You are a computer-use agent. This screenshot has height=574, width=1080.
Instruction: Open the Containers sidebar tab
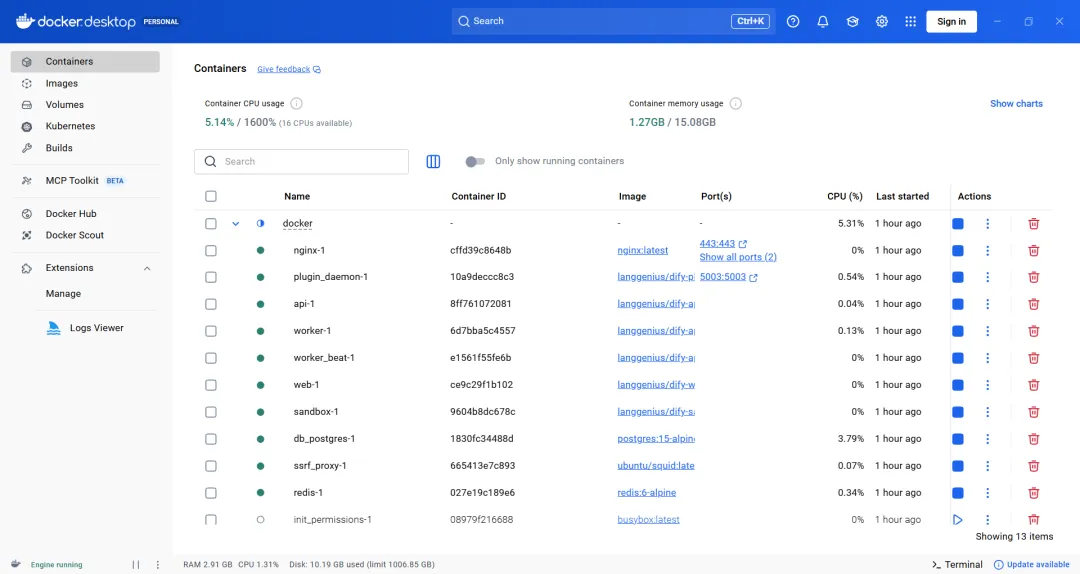[85, 61]
